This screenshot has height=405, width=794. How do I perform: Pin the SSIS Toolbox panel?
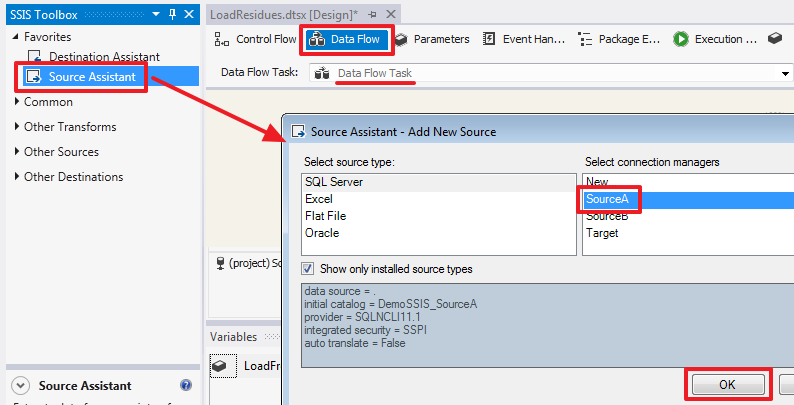[x=172, y=14]
